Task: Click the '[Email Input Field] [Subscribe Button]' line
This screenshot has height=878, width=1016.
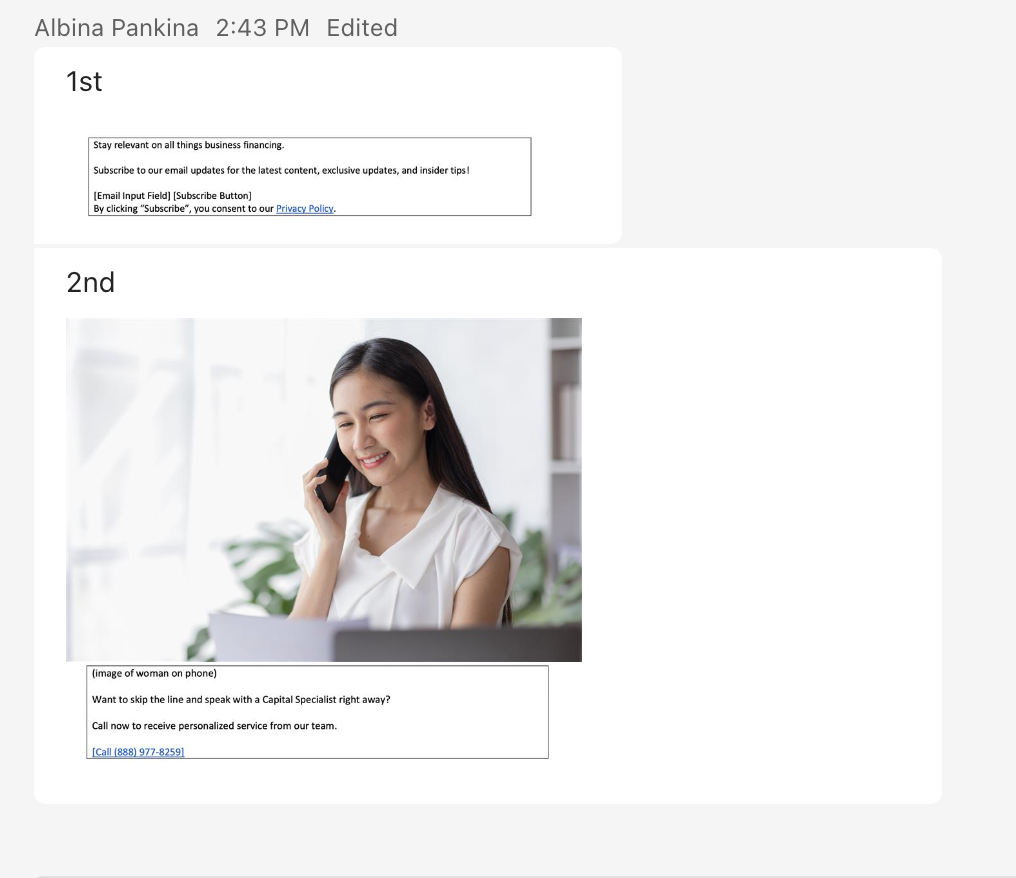Action: [x=172, y=196]
